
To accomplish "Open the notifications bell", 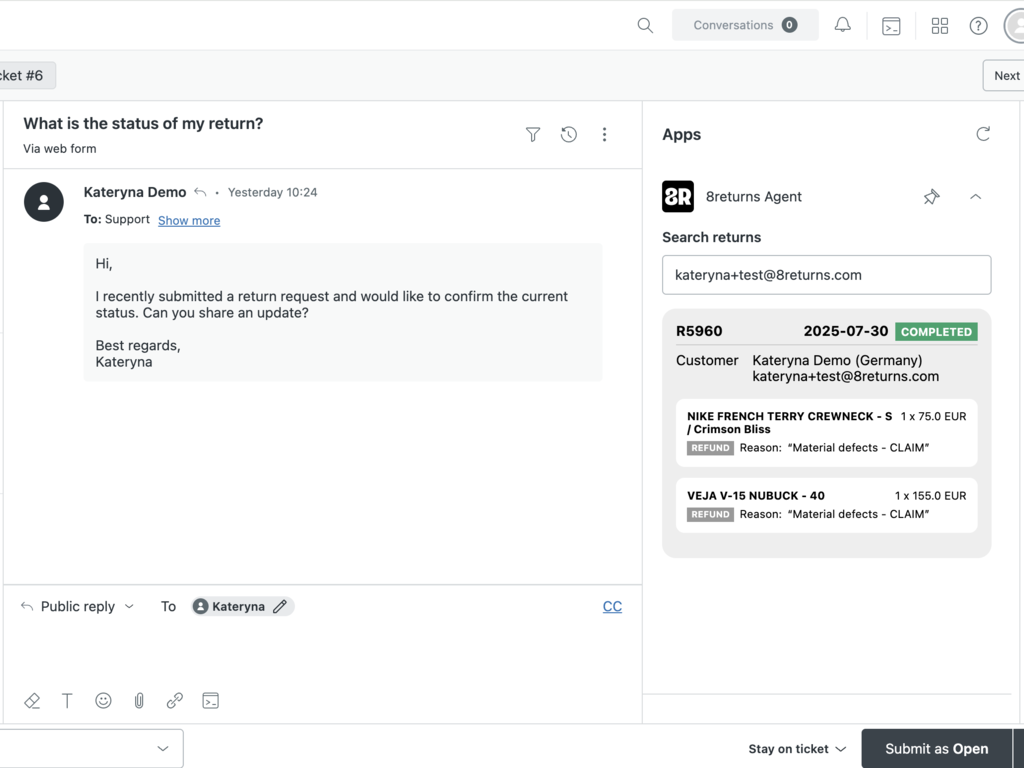I will tap(843, 25).
